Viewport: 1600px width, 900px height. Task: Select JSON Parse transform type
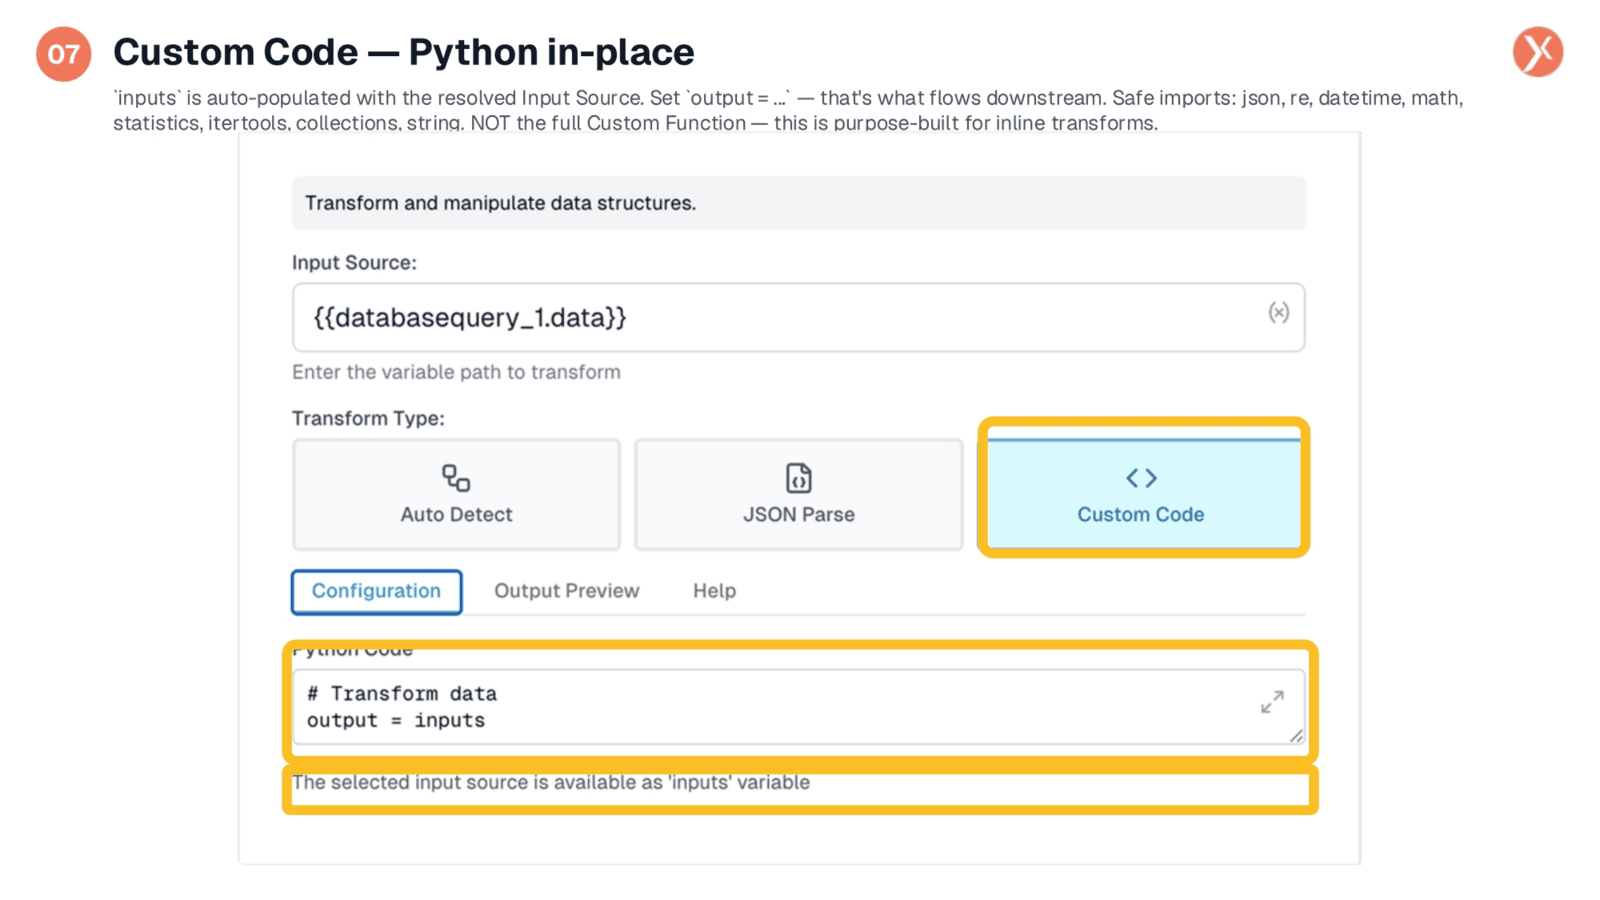[x=798, y=495]
